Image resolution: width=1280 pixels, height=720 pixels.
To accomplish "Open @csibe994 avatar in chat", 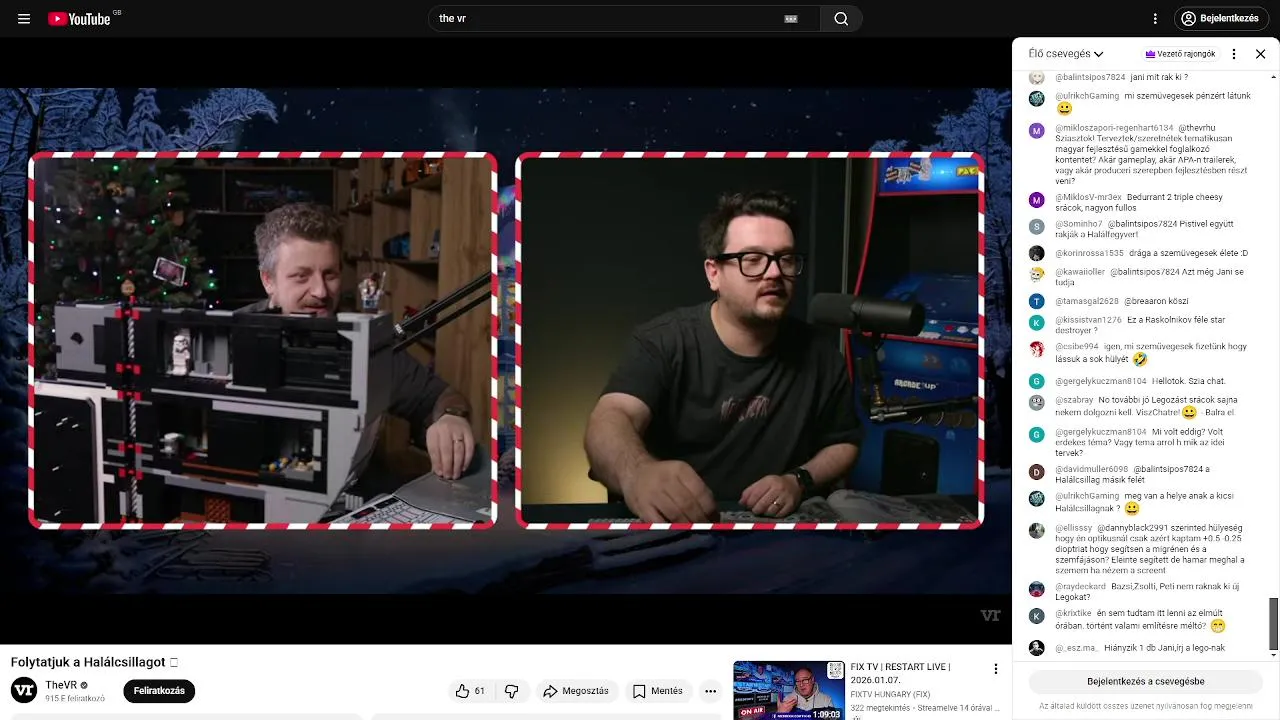I will pos(1037,349).
